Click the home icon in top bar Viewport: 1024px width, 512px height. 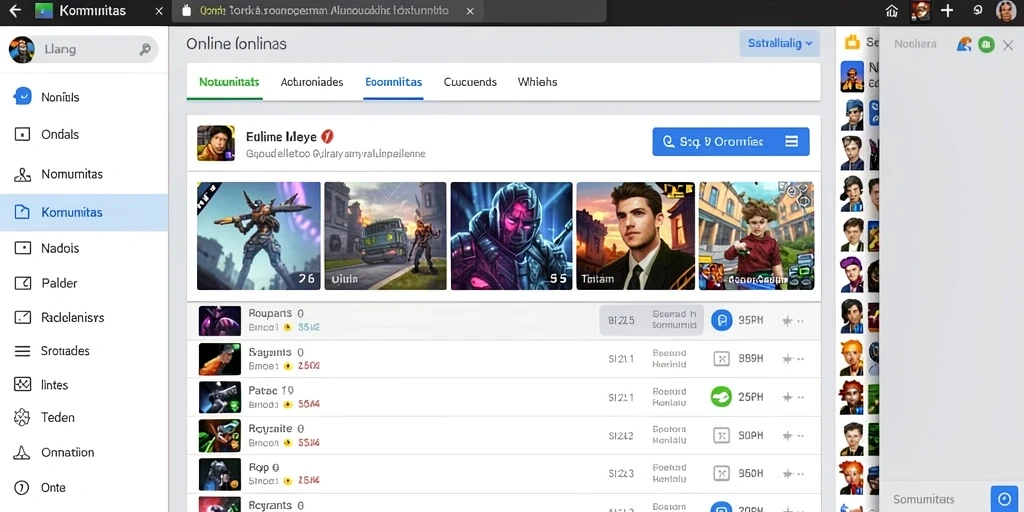pos(891,10)
